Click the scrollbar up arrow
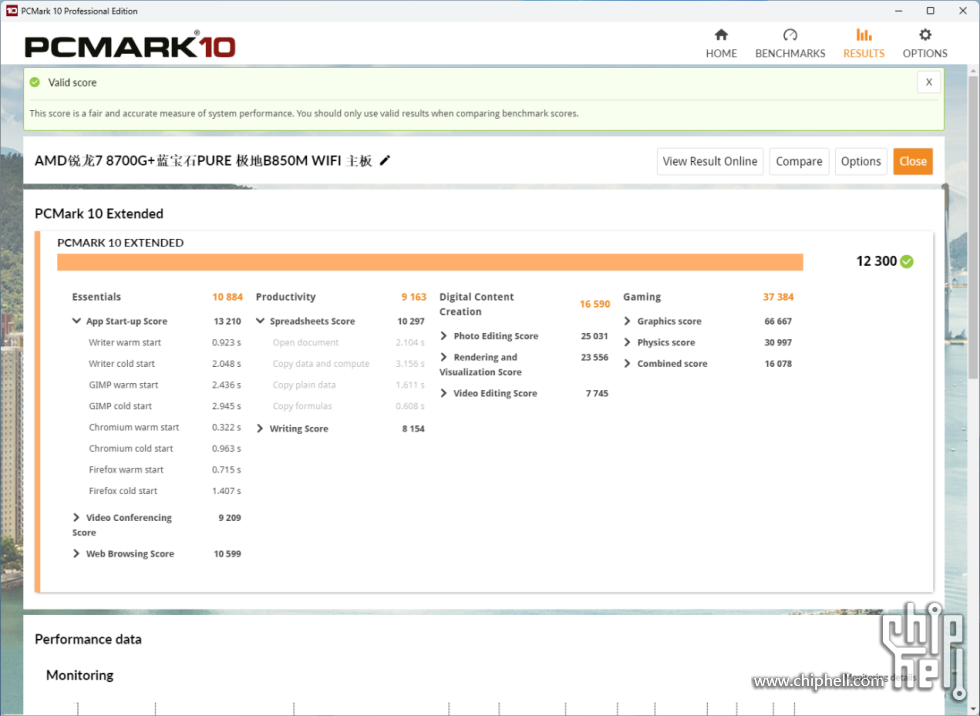This screenshot has width=980, height=716. pyautogui.click(x=973, y=71)
